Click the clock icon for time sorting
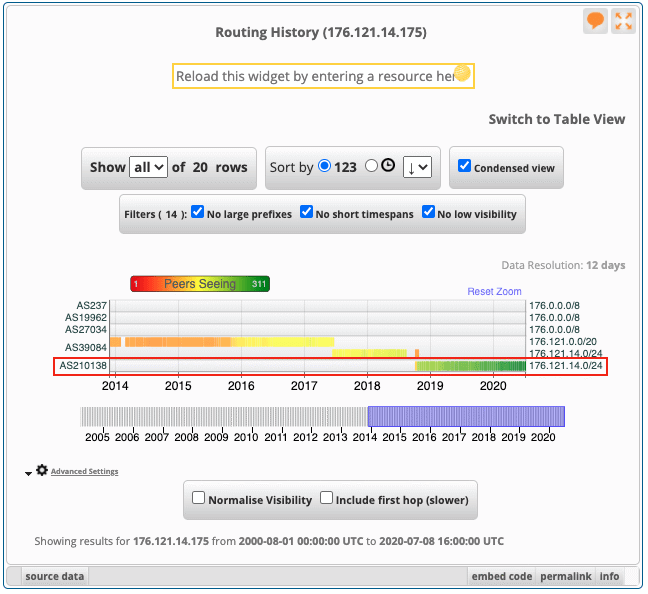The image size is (648, 594). 388,165
